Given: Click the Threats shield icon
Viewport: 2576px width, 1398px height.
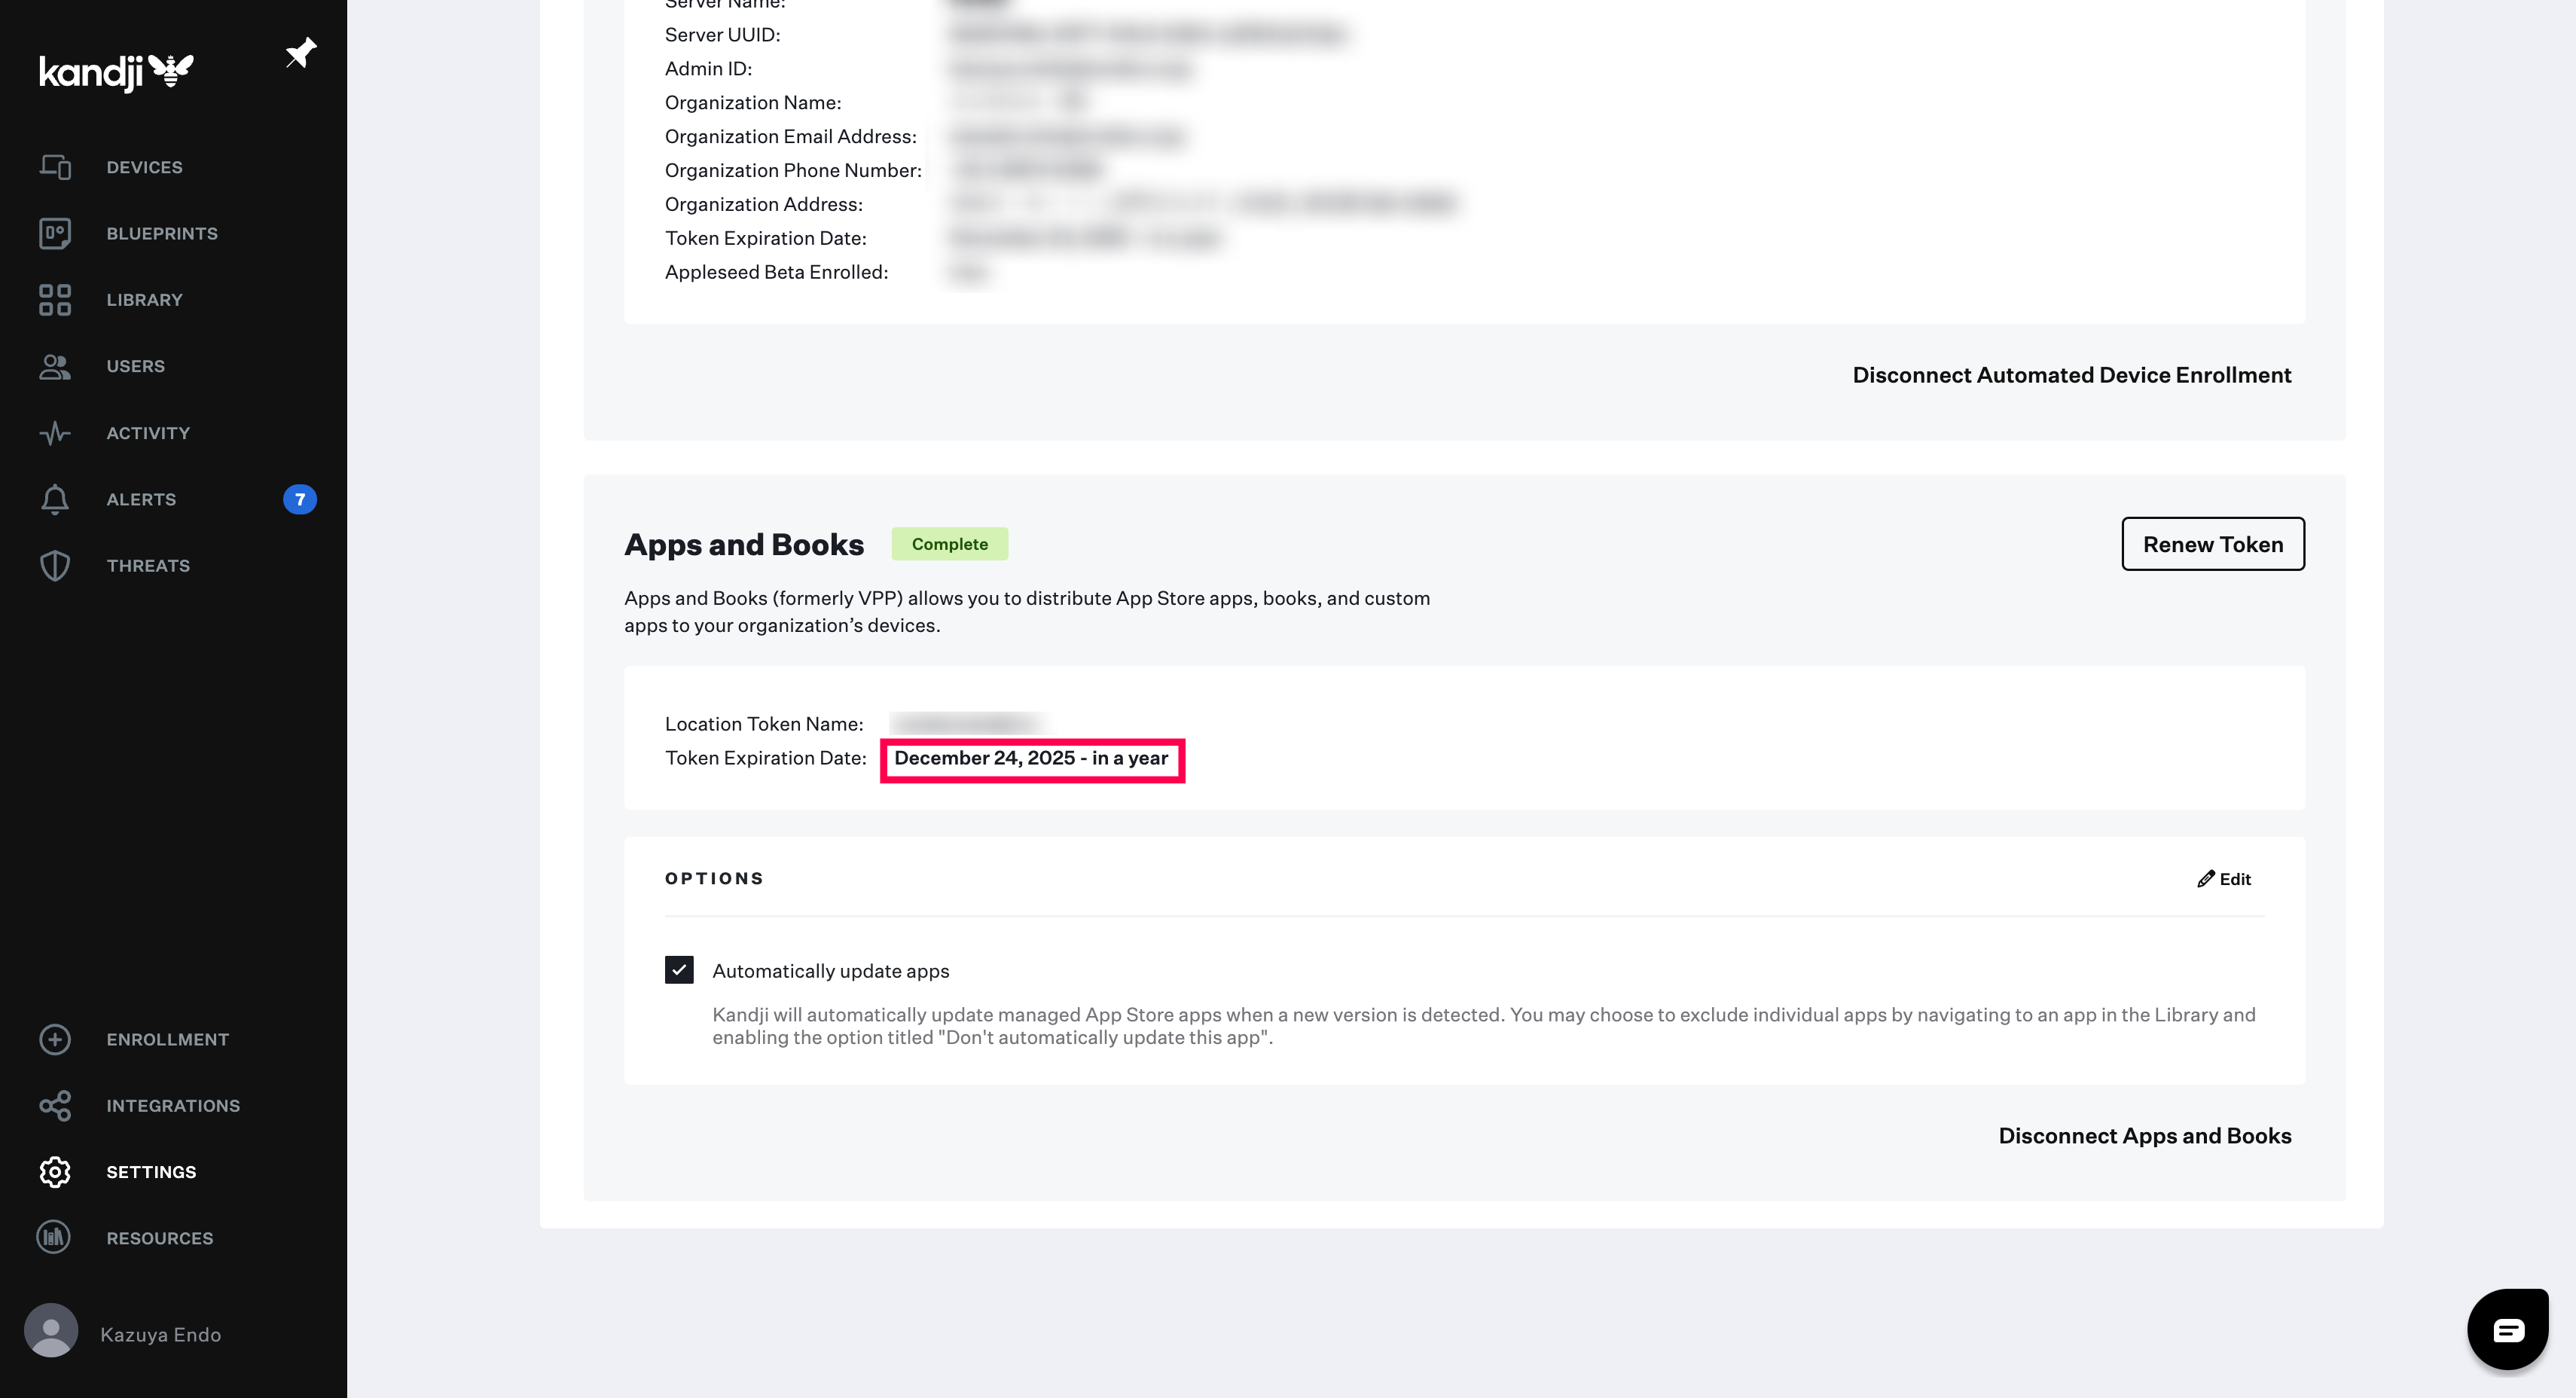Looking at the screenshot, I should click(55, 566).
